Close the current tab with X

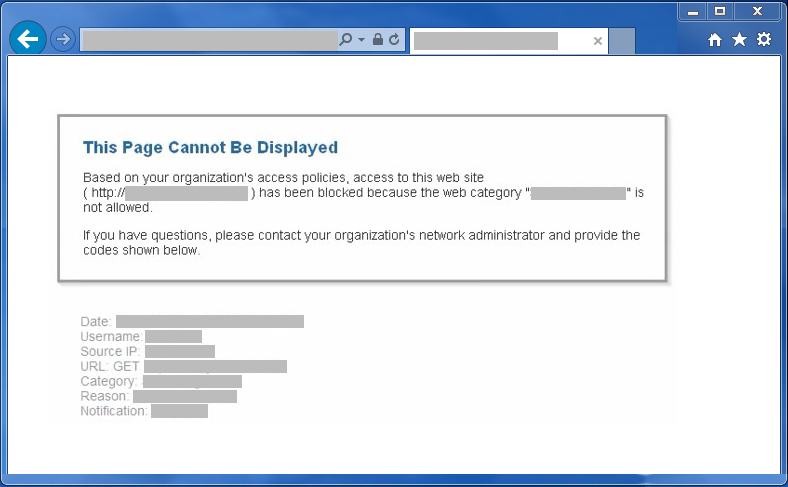(x=598, y=41)
